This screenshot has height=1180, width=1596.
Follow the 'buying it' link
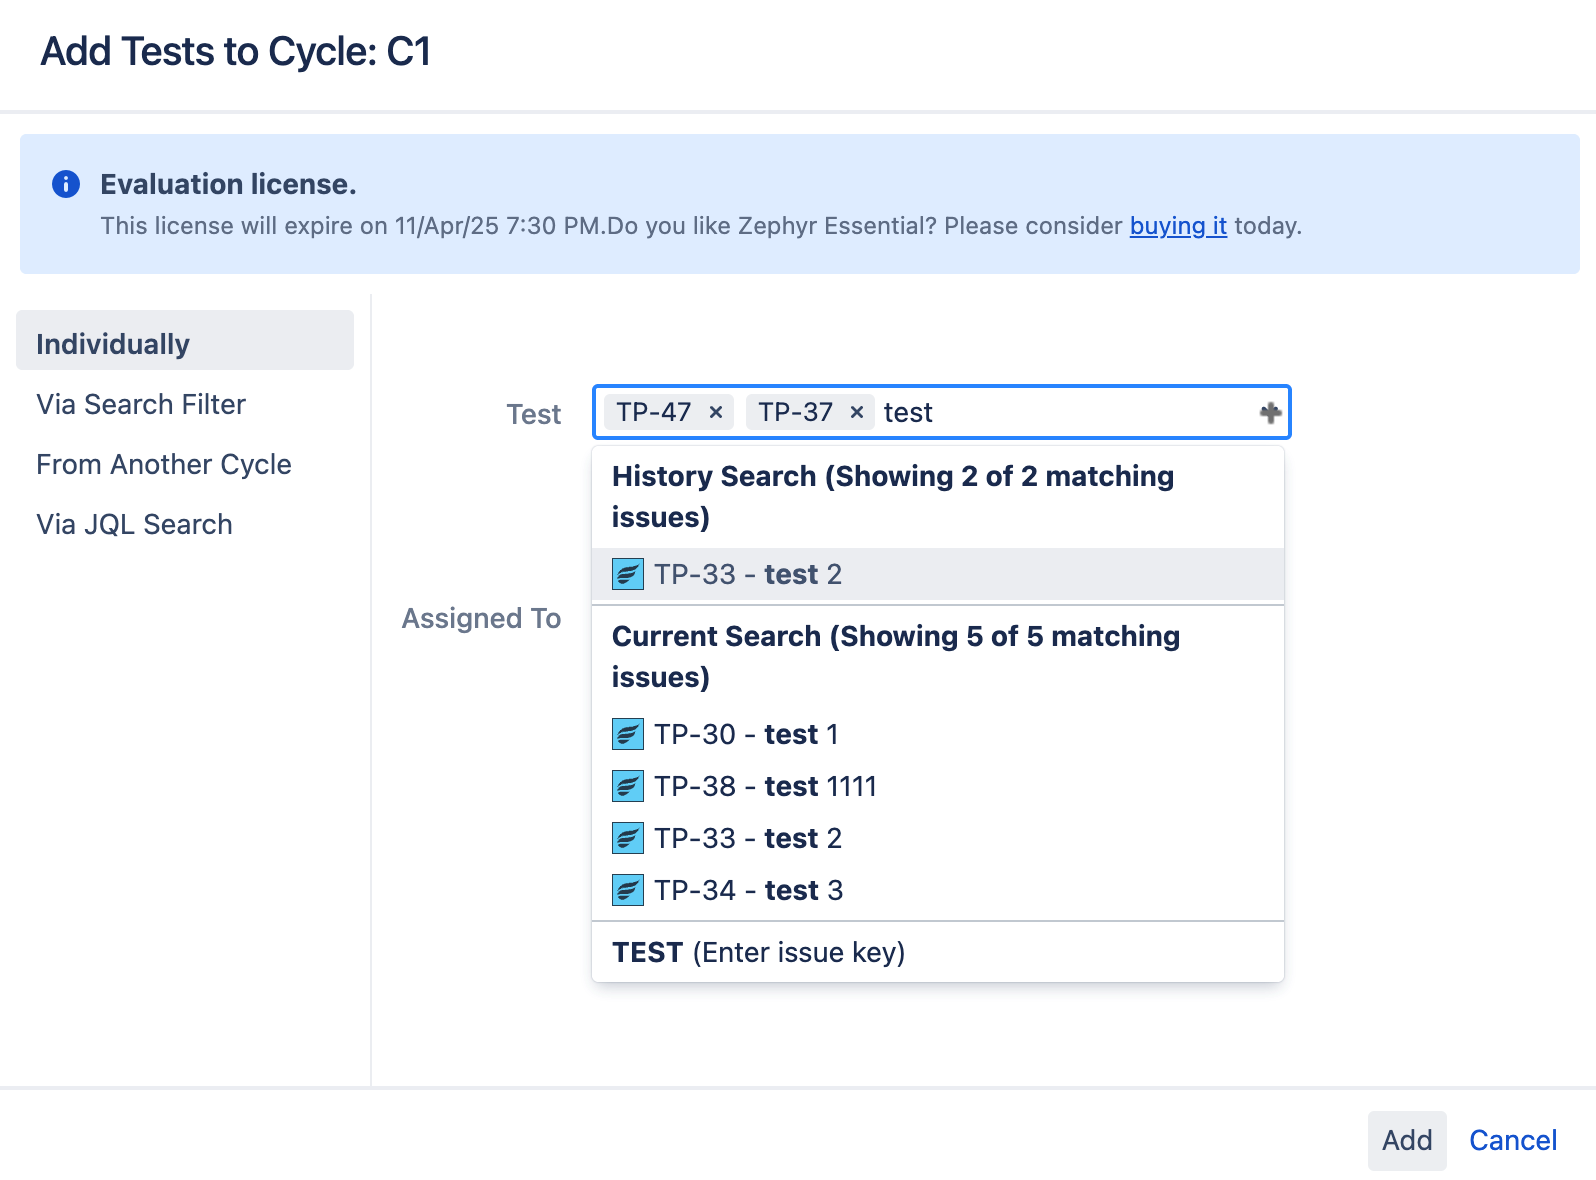point(1177,226)
